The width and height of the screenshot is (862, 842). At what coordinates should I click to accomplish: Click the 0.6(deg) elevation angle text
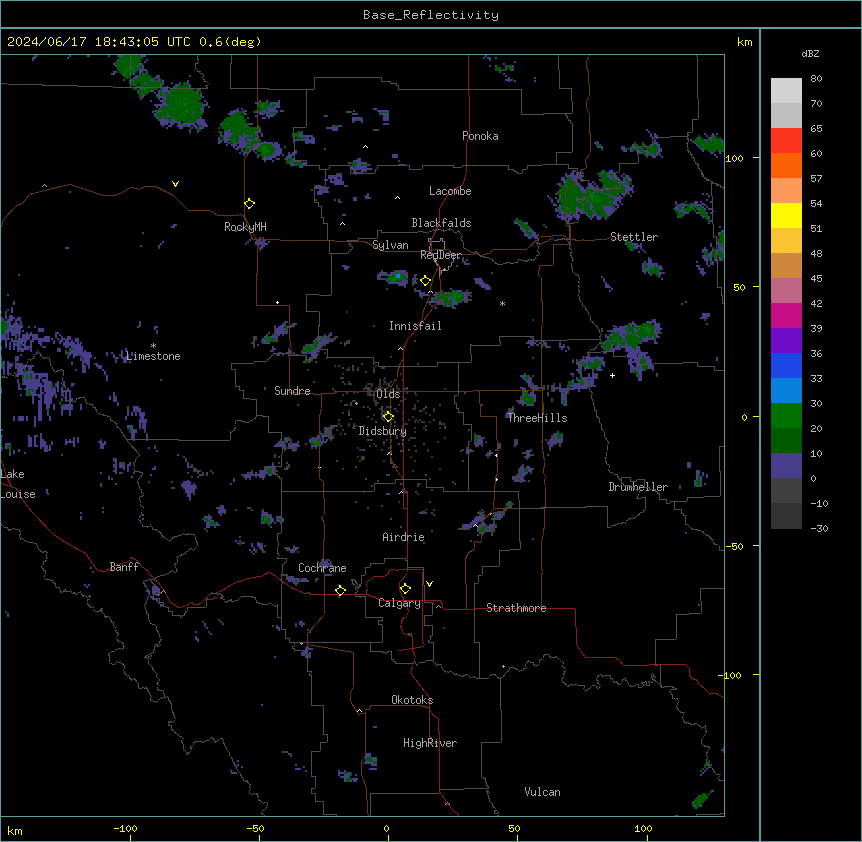(230, 42)
